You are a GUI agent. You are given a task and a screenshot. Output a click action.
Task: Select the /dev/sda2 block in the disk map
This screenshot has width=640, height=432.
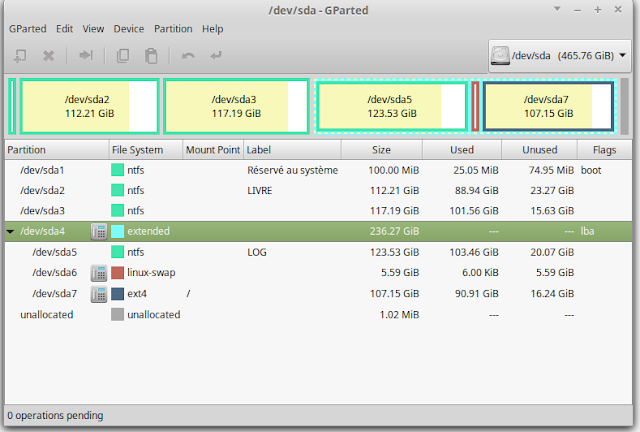(89, 106)
